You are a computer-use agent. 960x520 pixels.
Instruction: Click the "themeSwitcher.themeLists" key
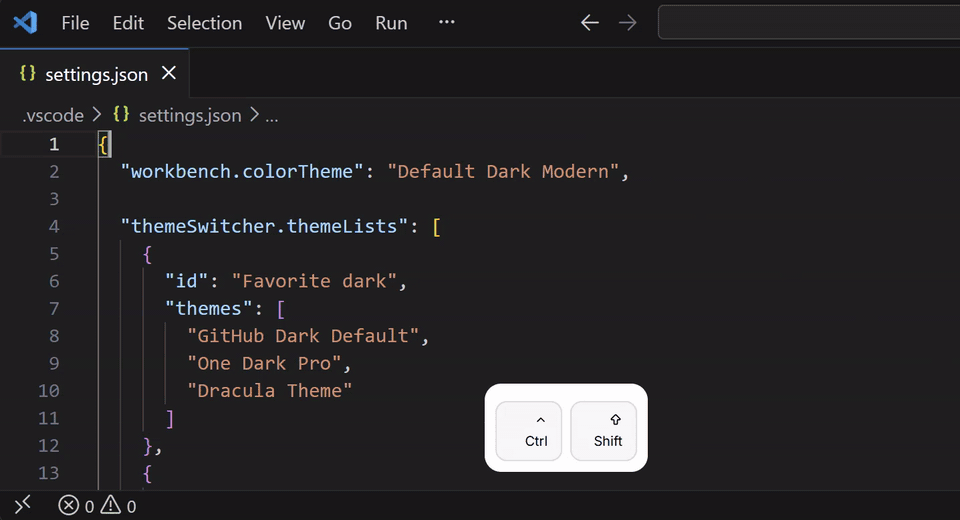point(264,227)
